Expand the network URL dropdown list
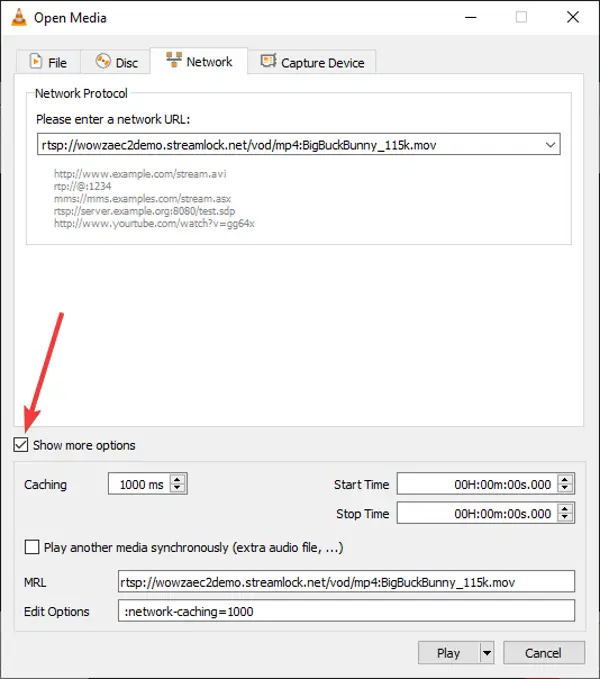Viewport: 600px width, 679px height. (550, 145)
